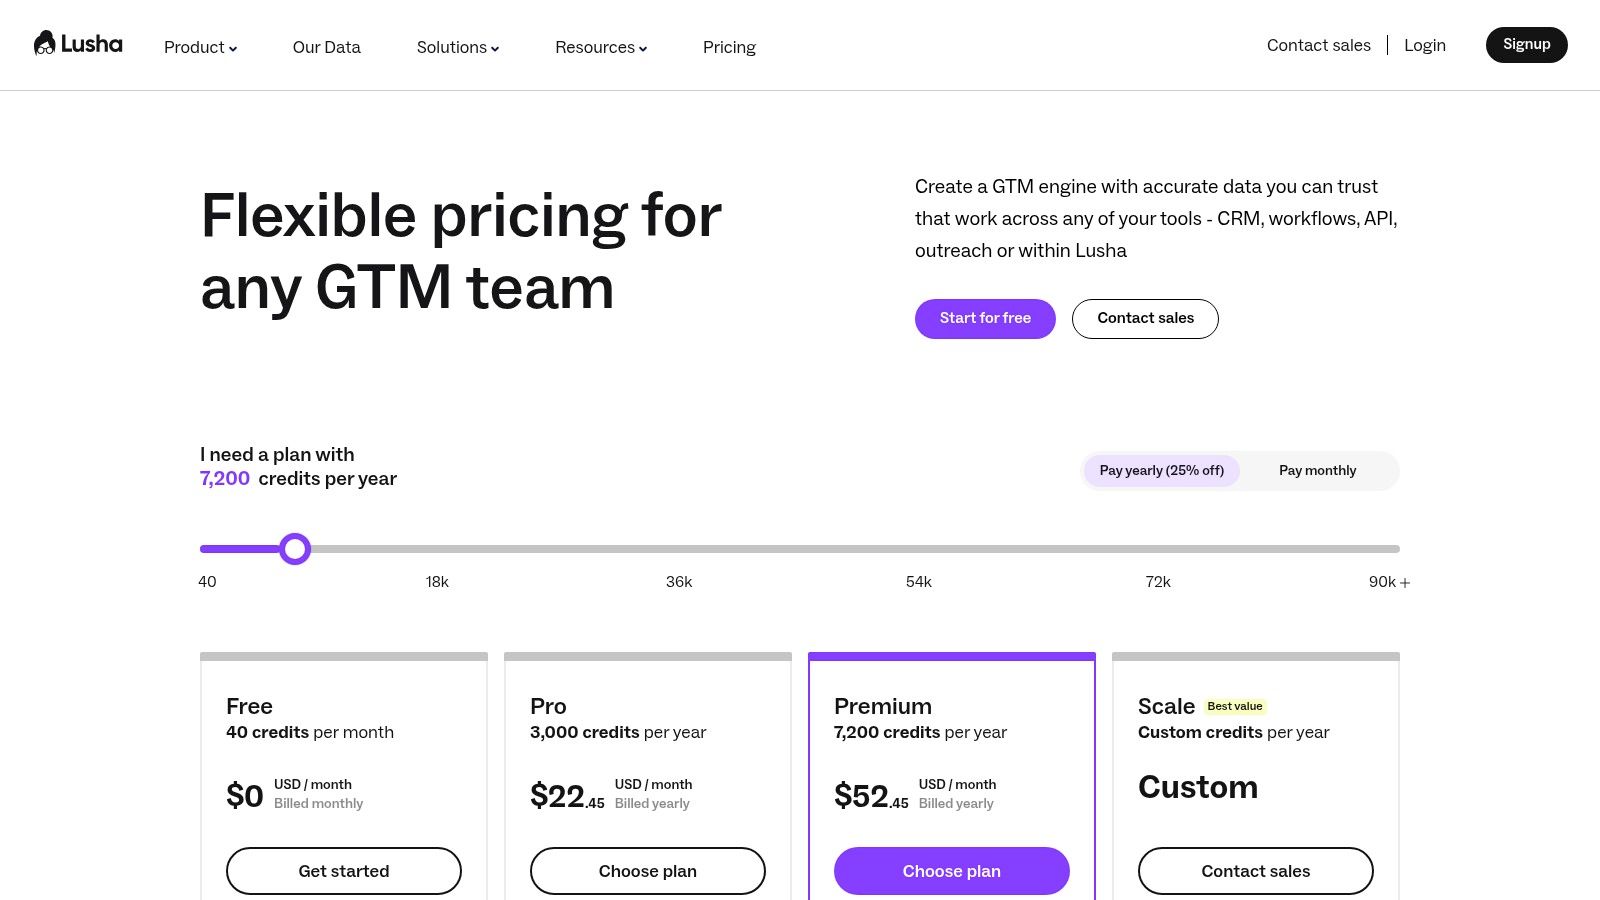Go to the Our Data page
Viewport: 1600px width, 900px height.
[326, 47]
